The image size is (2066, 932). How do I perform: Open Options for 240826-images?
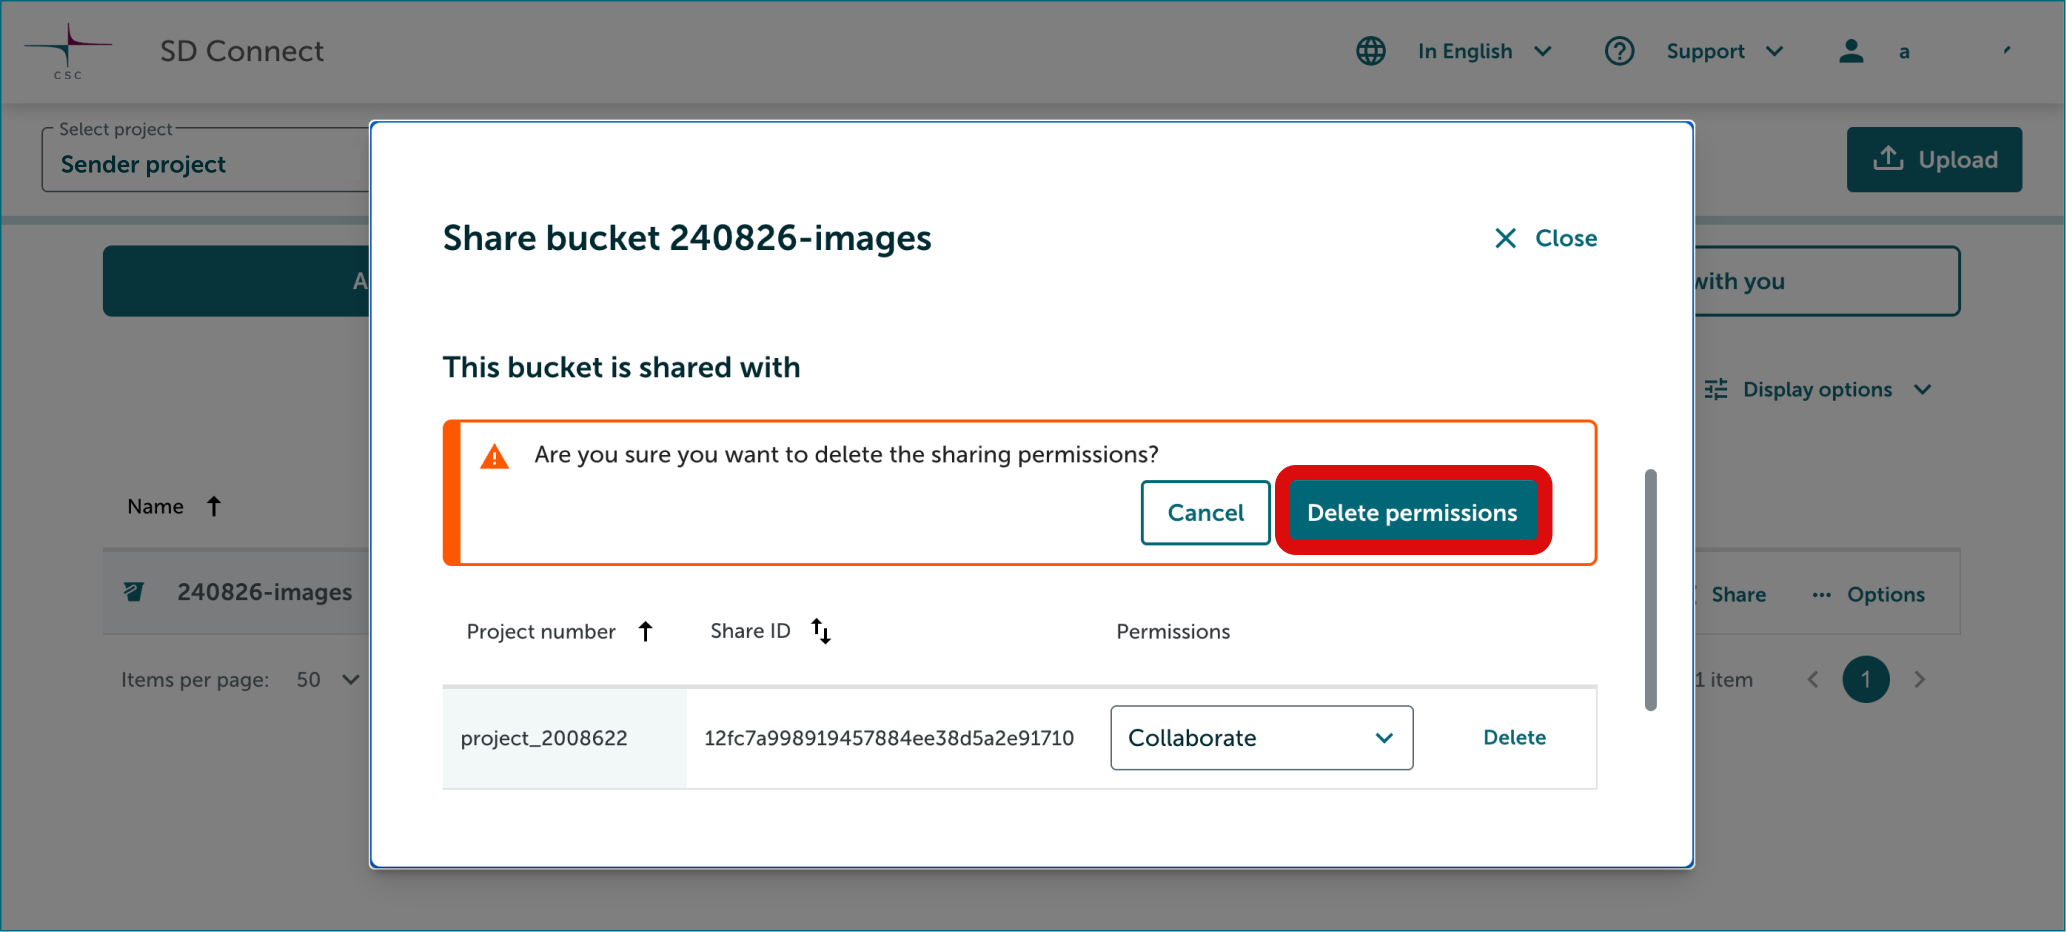[x=1868, y=595]
